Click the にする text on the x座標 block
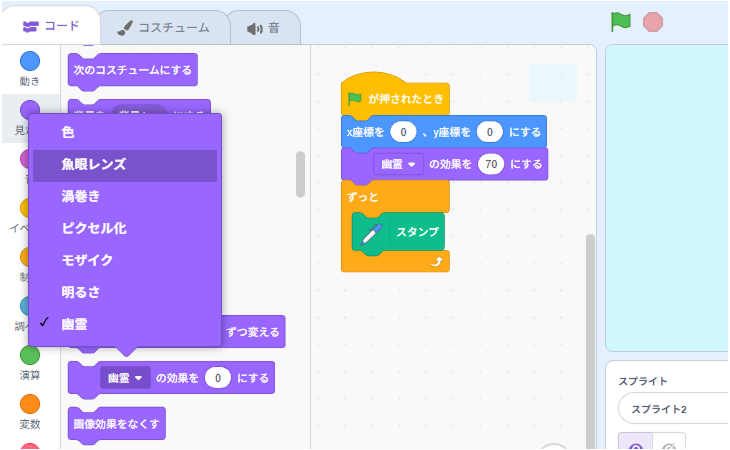 pos(525,132)
